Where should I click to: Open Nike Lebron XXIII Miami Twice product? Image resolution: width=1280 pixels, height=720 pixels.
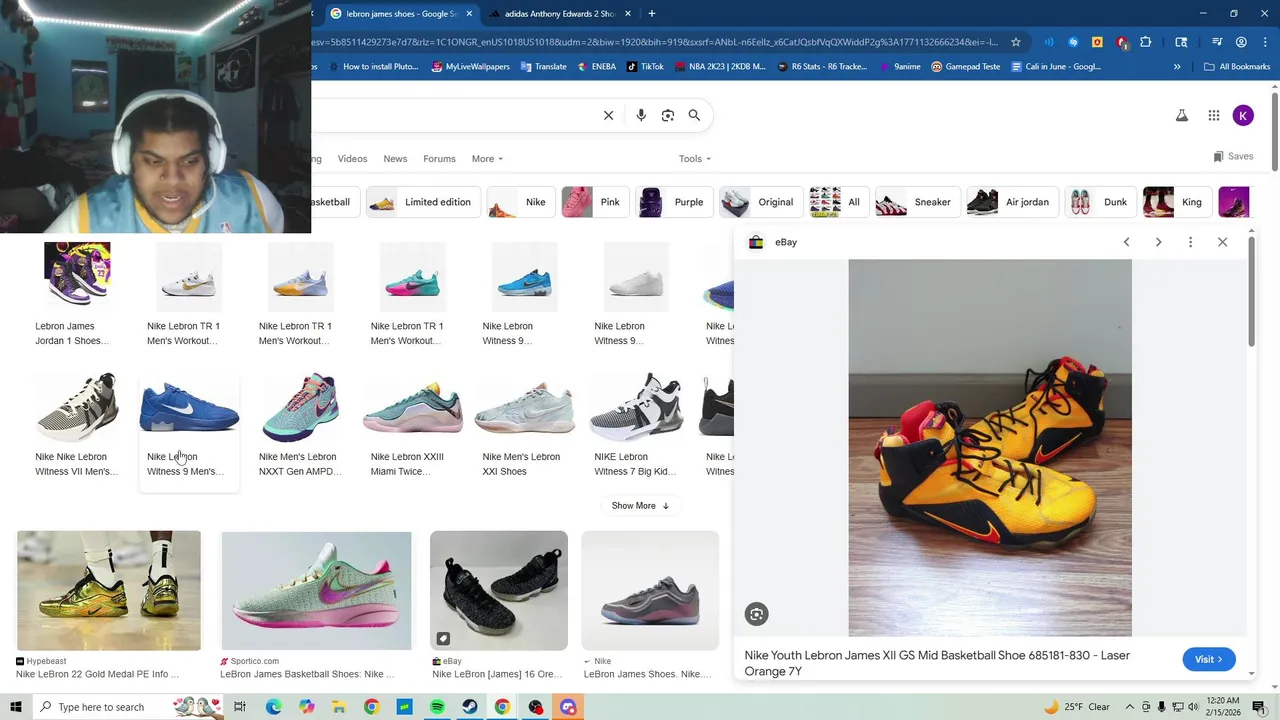[x=412, y=425]
